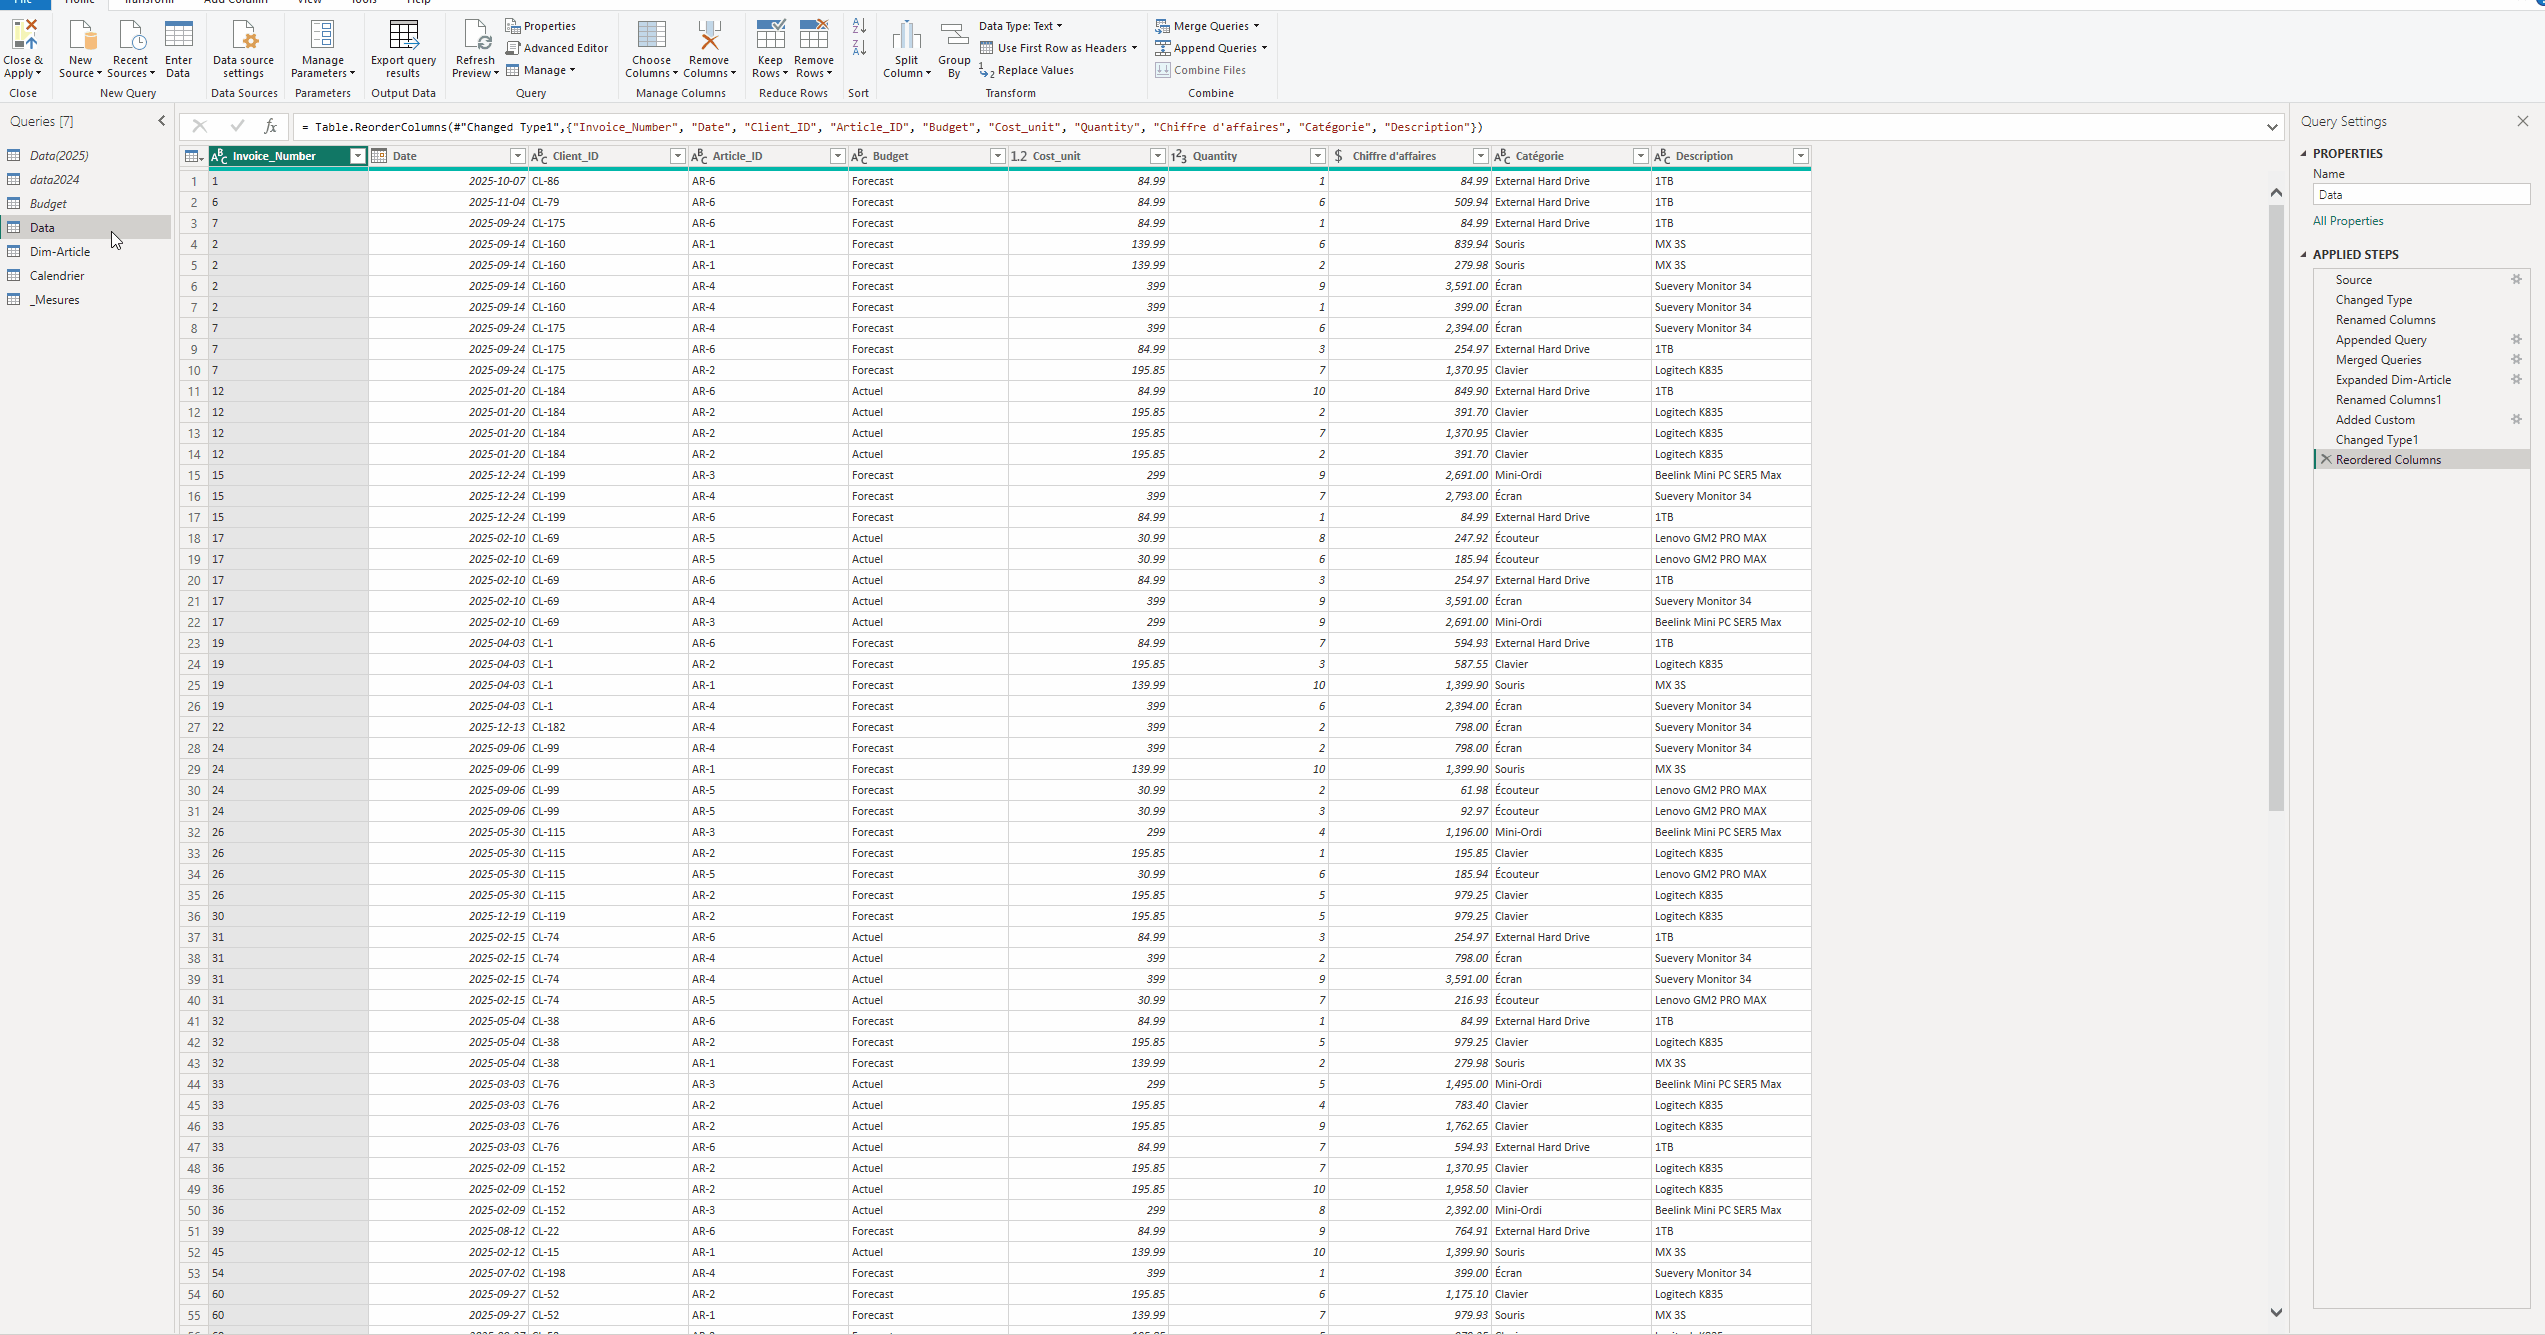Open the Quantity column filter dropdown
Viewport: 2545px width, 1335px height.
[x=1317, y=156]
